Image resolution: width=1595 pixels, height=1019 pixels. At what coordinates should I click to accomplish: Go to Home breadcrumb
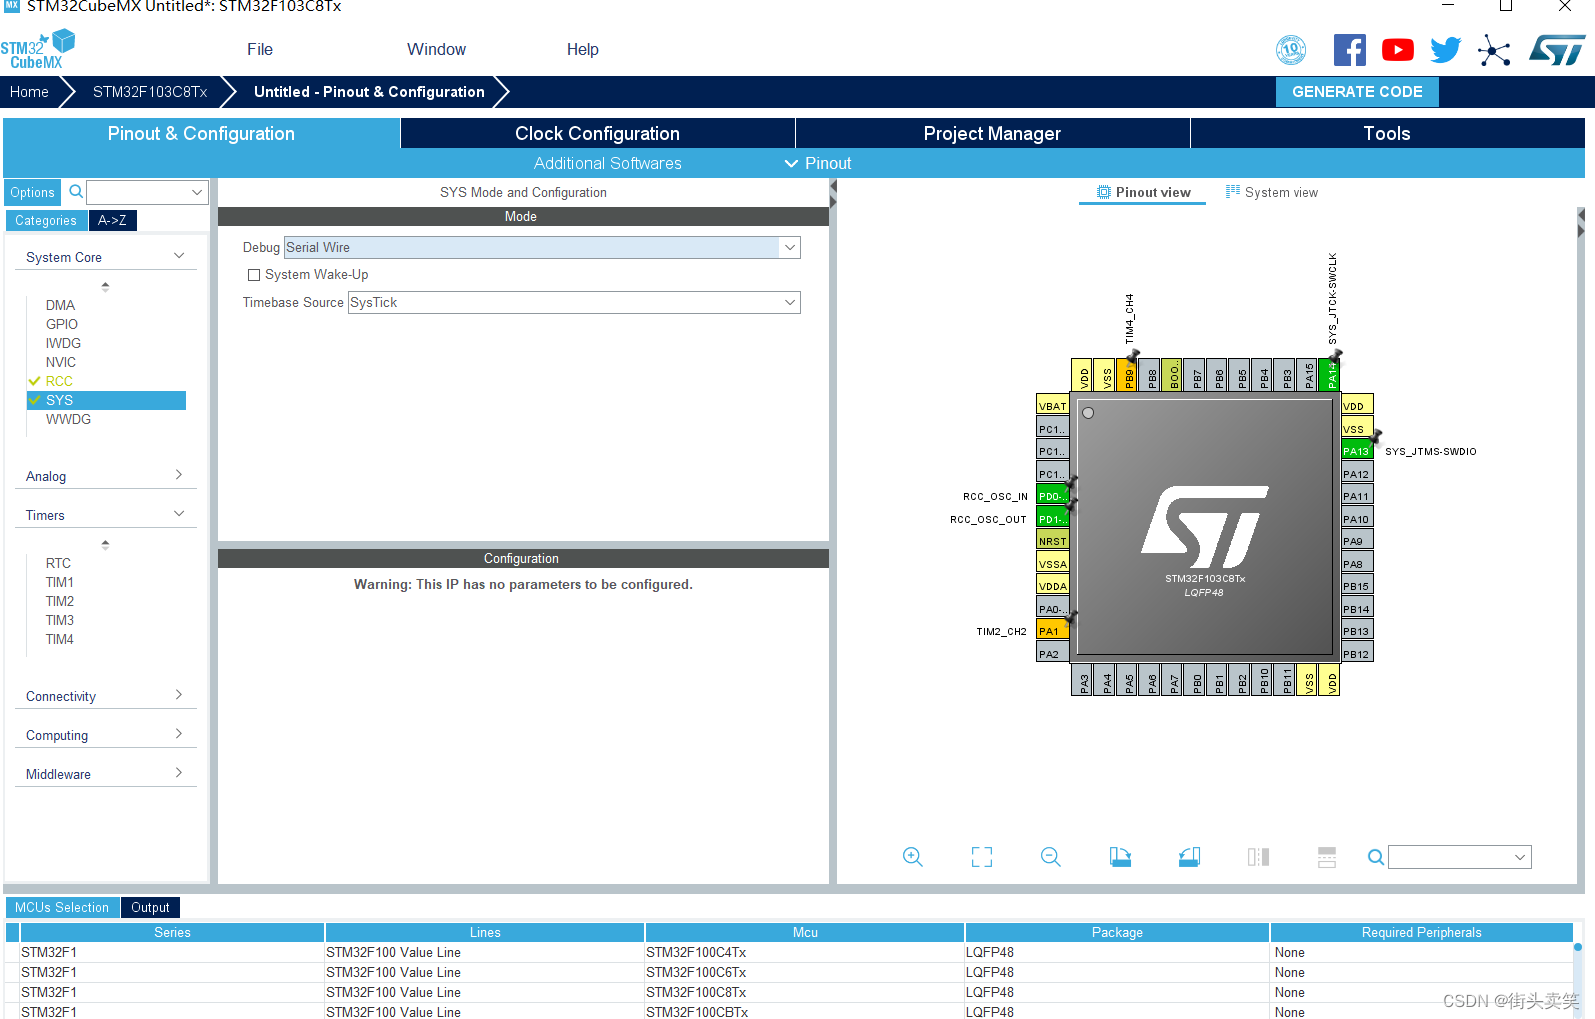click(29, 91)
